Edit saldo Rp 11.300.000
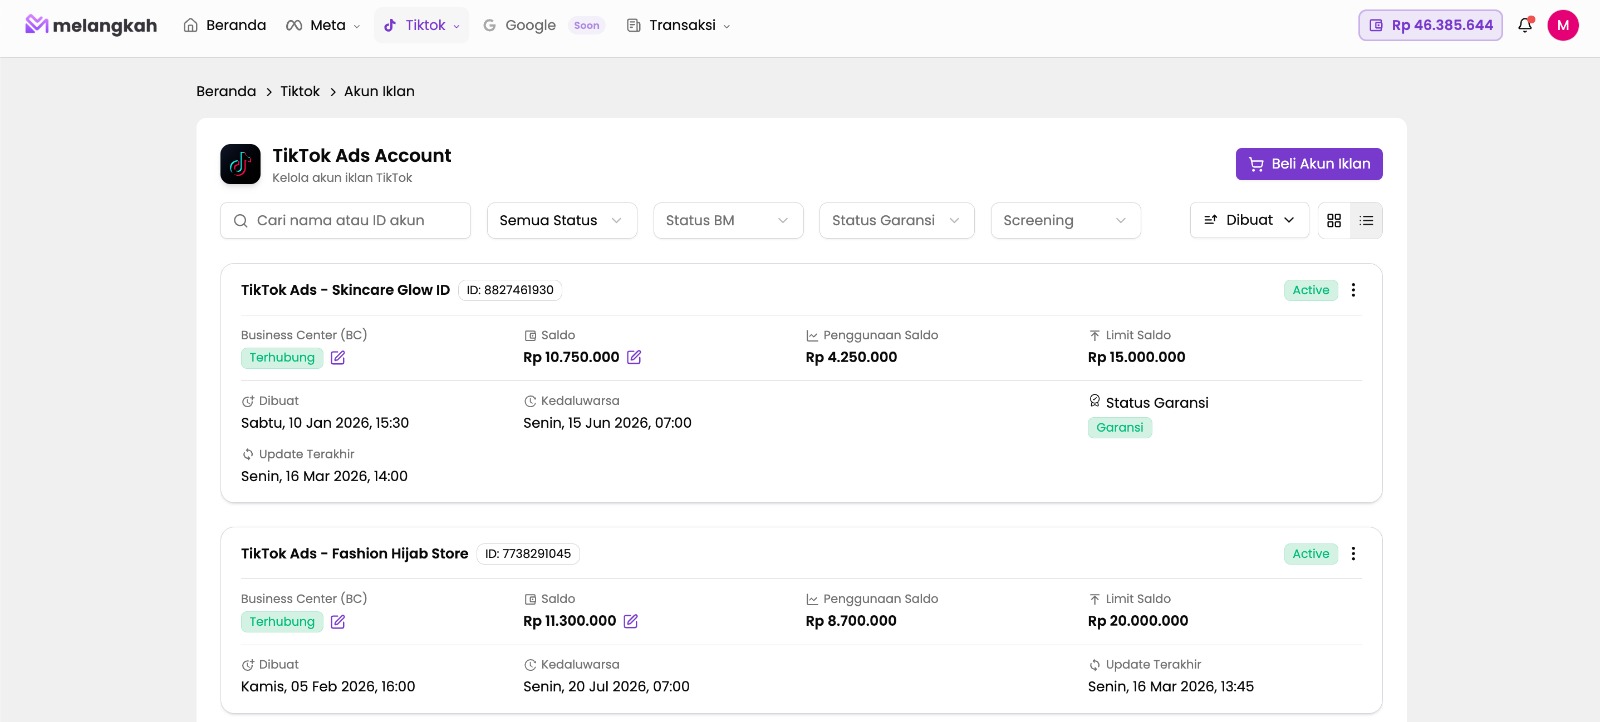 click(631, 621)
